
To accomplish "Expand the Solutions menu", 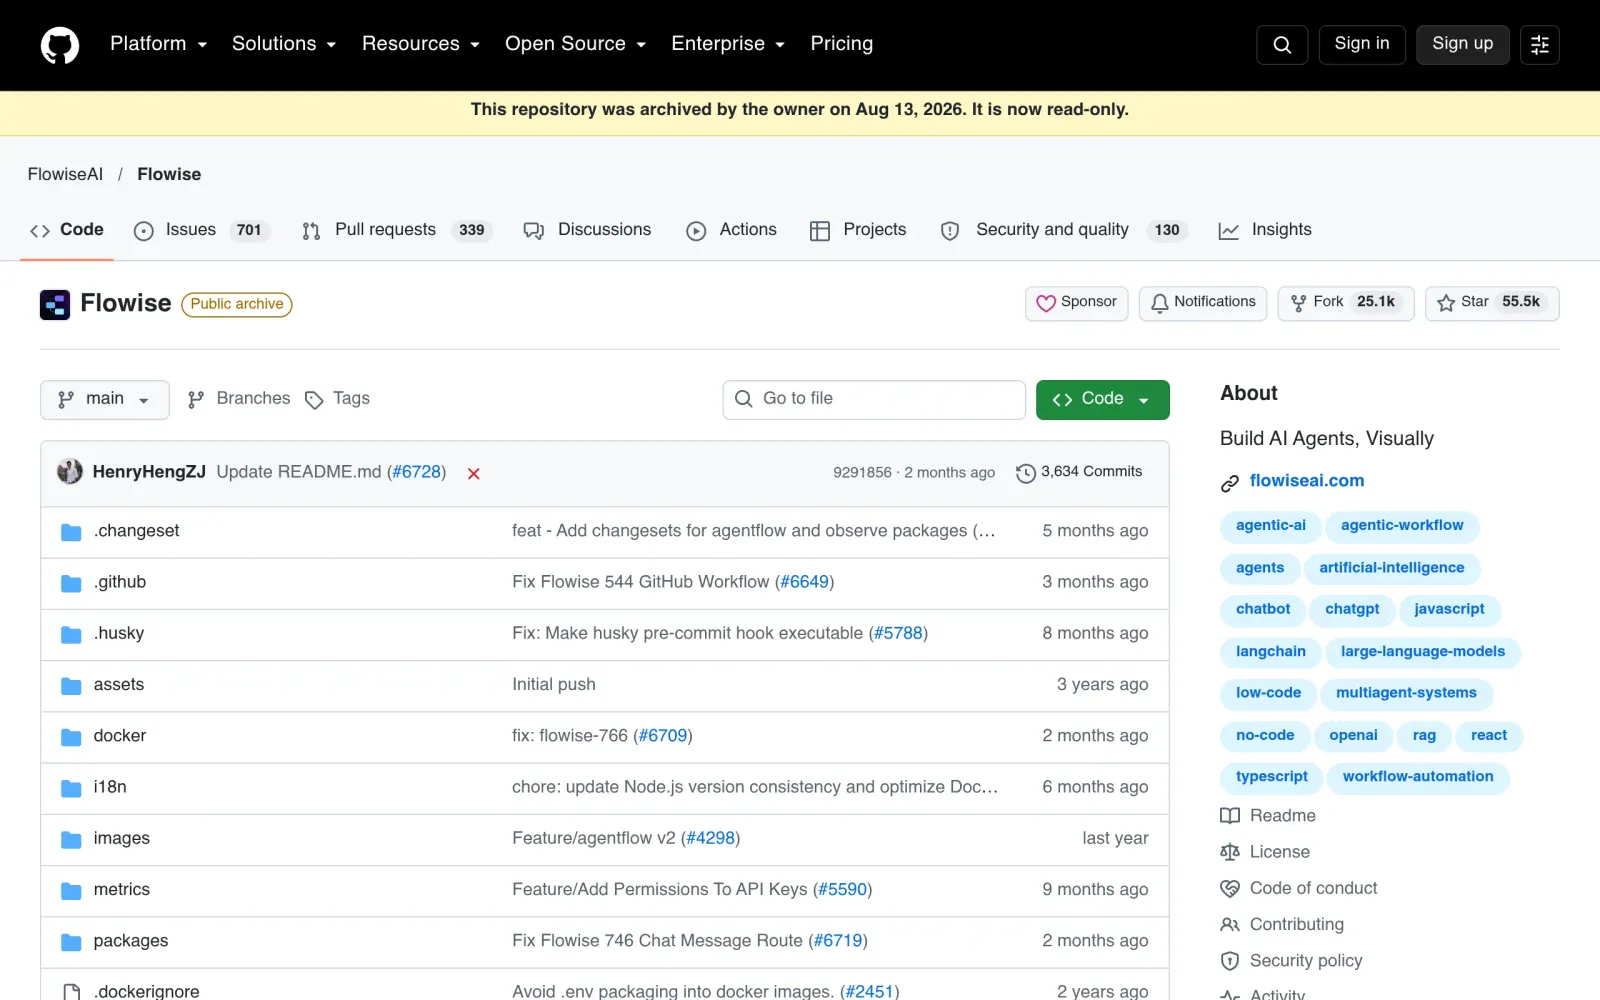I will [x=284, y=44].
